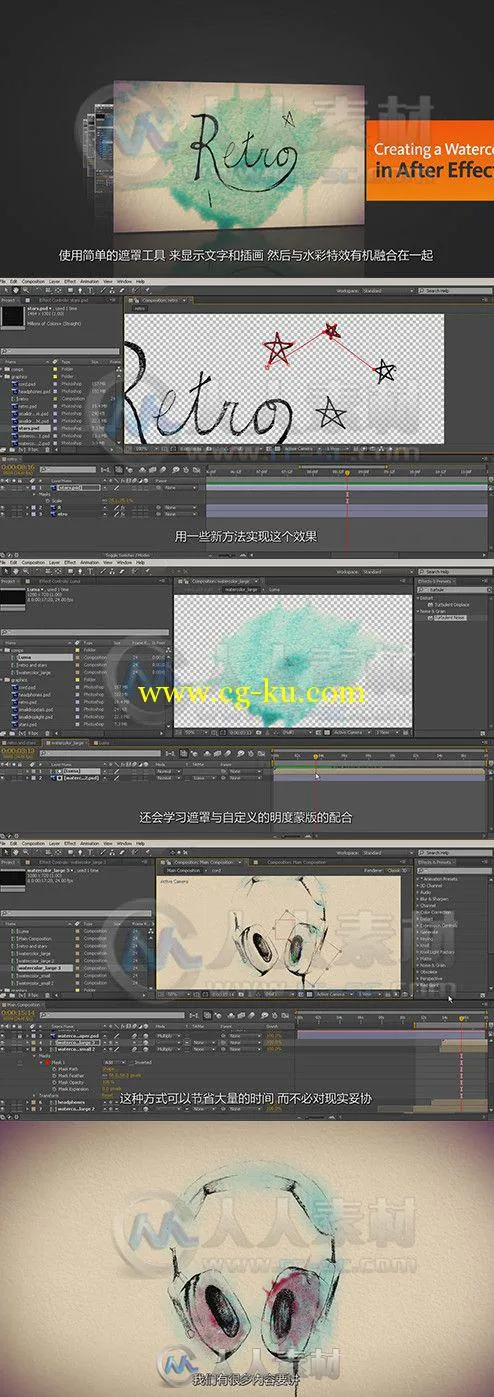Expand Transform group in the headphones timeline
Viewport: 494px width, 1397px height.
[x=34, y=1095]
